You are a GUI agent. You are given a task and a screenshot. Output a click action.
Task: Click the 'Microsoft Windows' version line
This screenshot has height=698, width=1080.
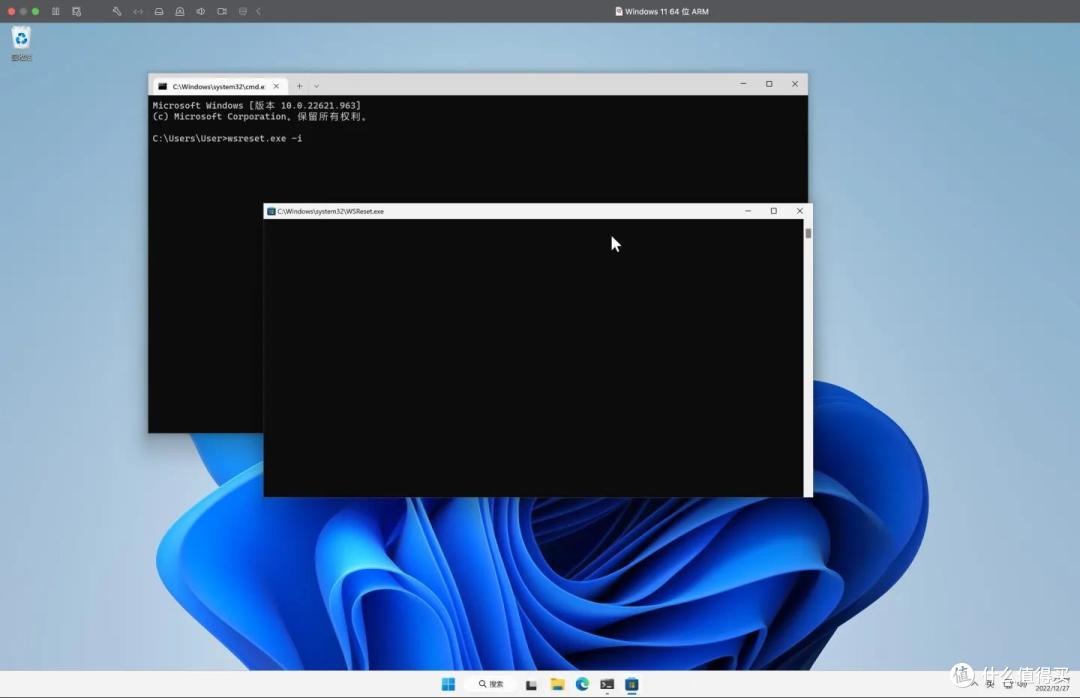(256, 105)
